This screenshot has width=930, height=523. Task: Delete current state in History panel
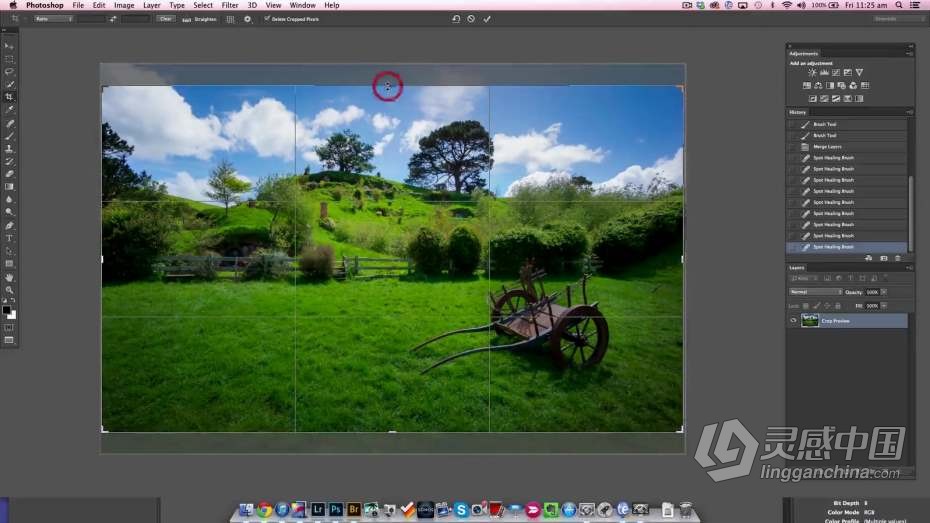898,258
